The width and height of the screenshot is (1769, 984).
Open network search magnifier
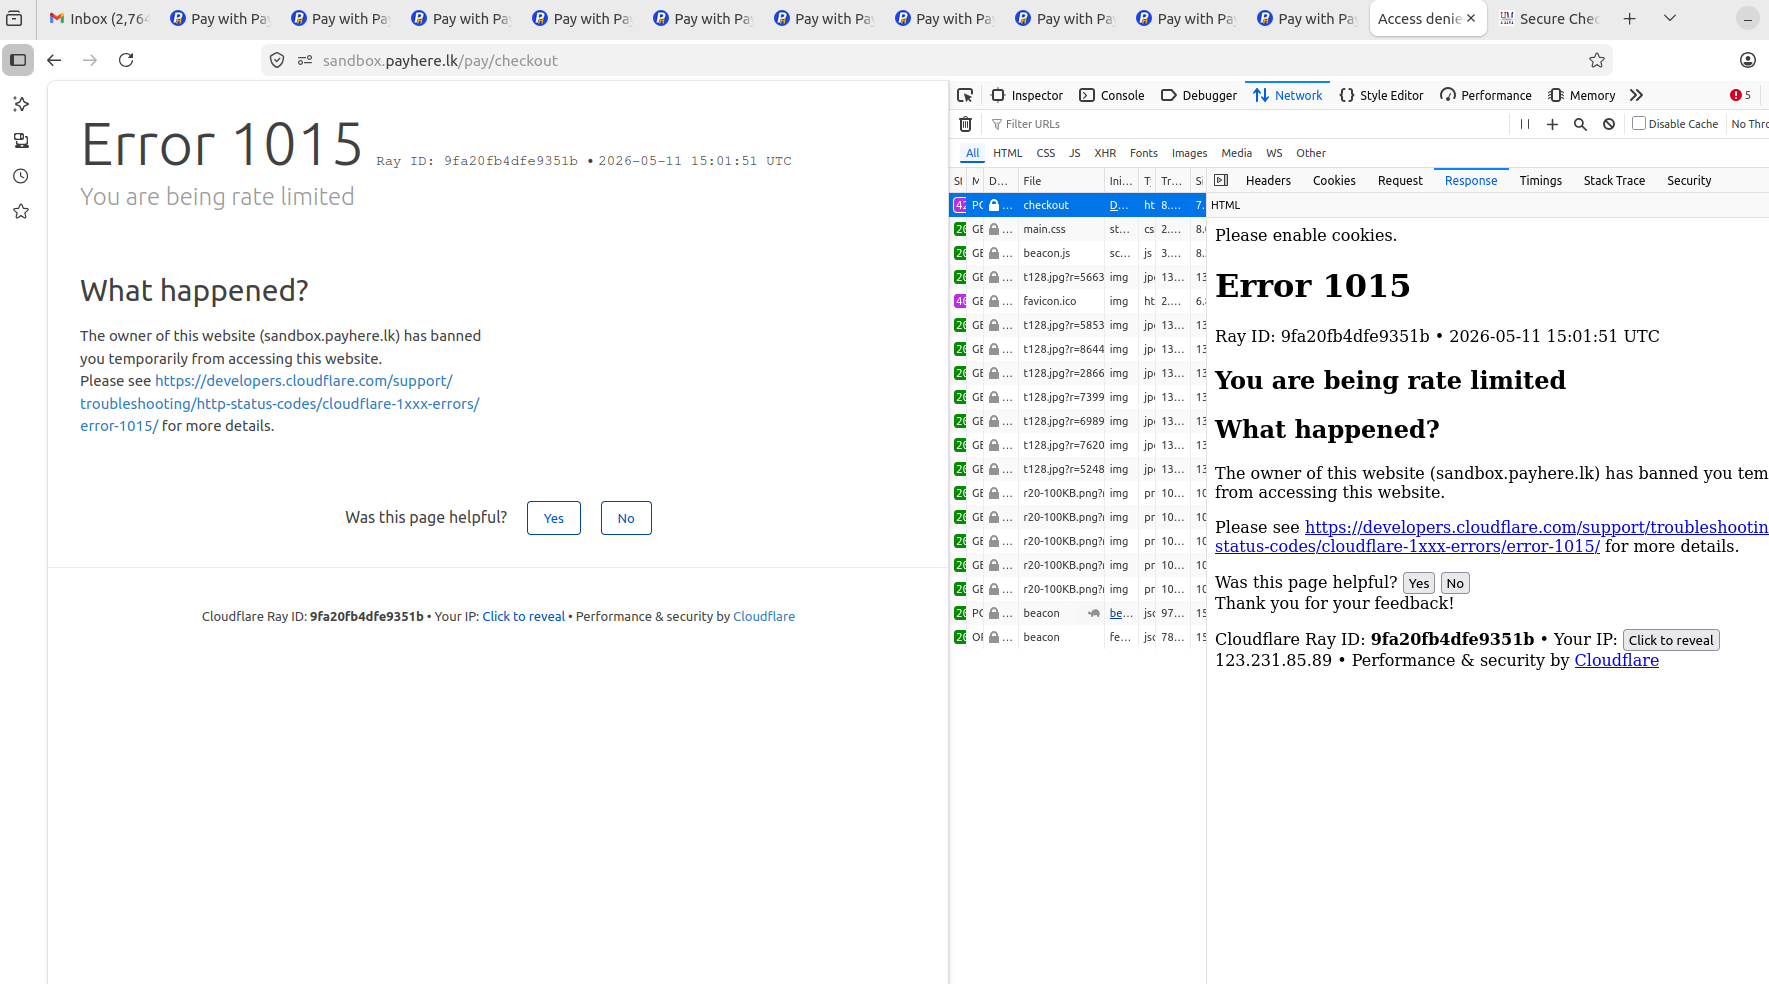coord(1580,124)
